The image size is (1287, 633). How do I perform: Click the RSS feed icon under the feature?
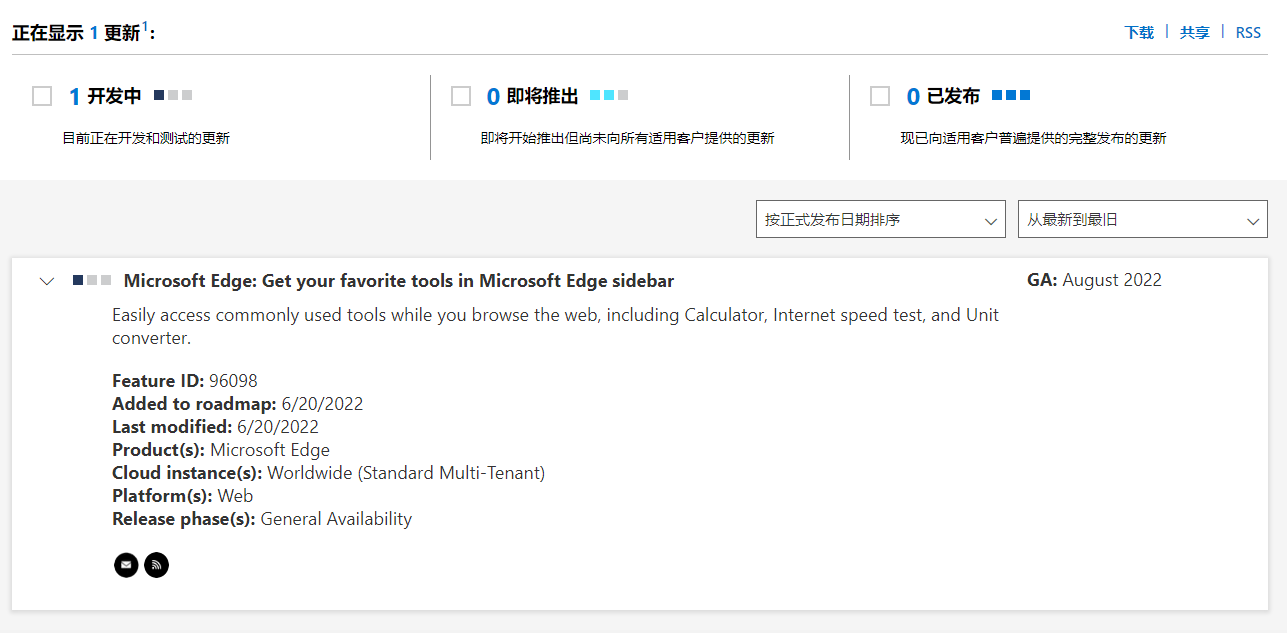tap(156, 565)
